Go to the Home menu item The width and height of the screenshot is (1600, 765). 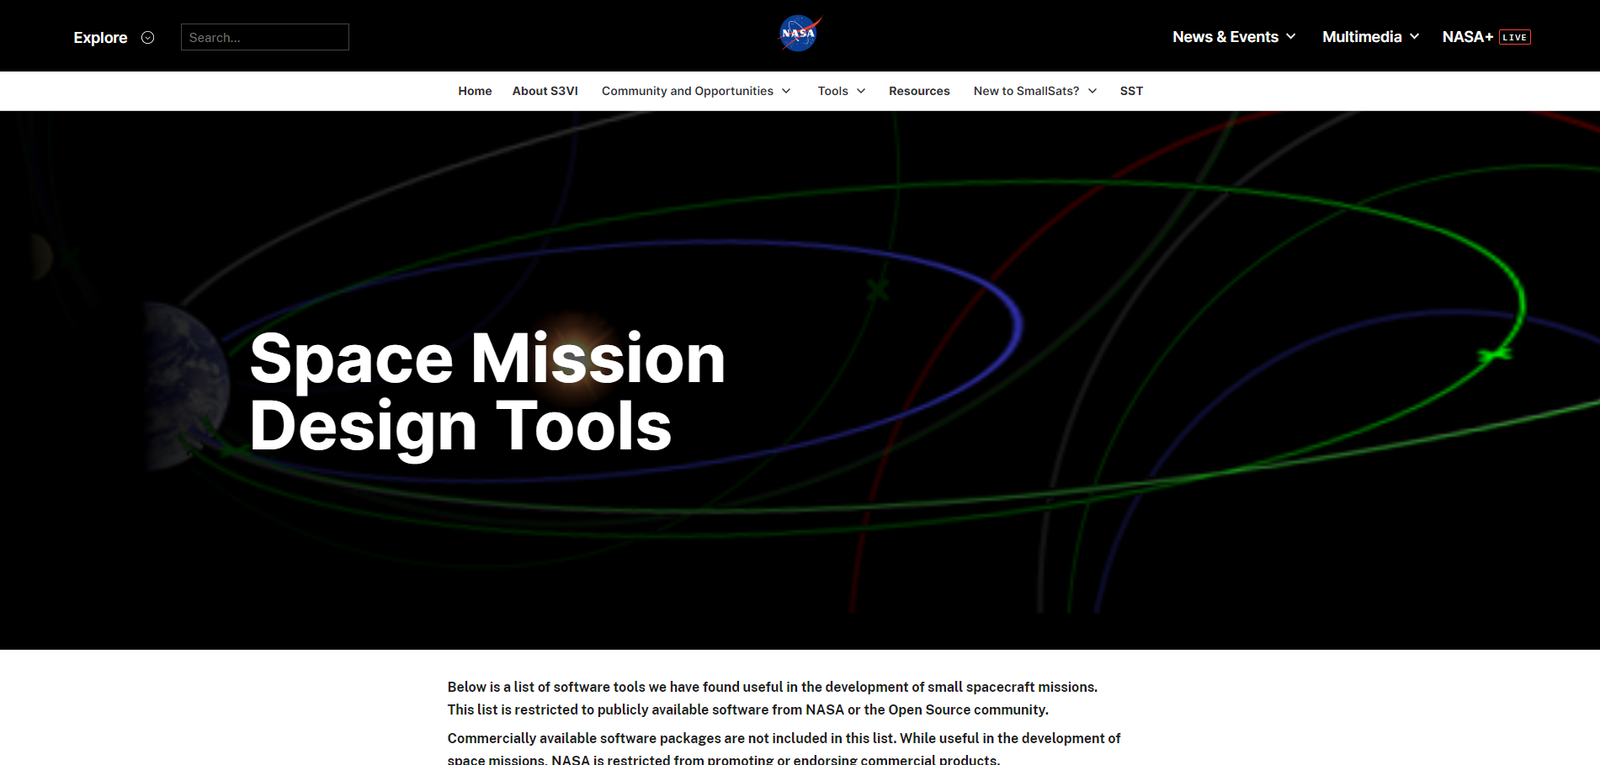point(475,91)
